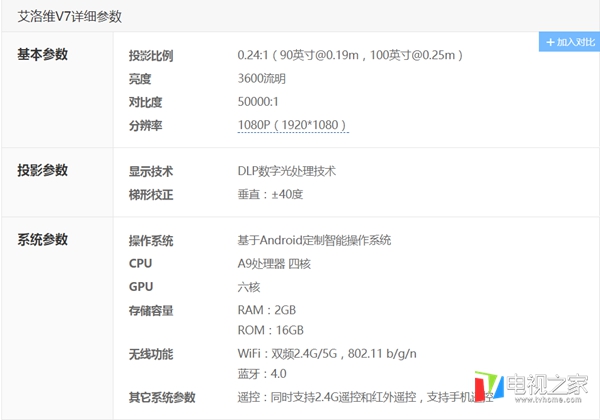Click the 50000:1 contrast value
Image resolution: width=600 pixels, height=420 pixels.
(258, 102)
